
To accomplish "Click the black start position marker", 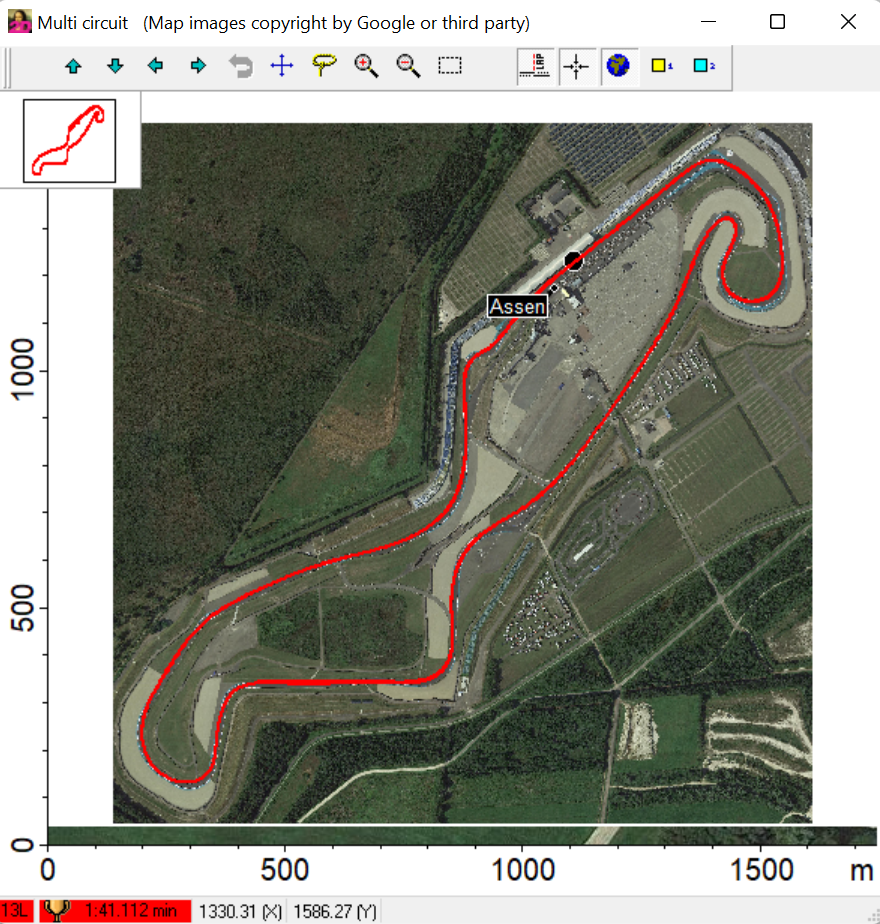I will (573, 261).
